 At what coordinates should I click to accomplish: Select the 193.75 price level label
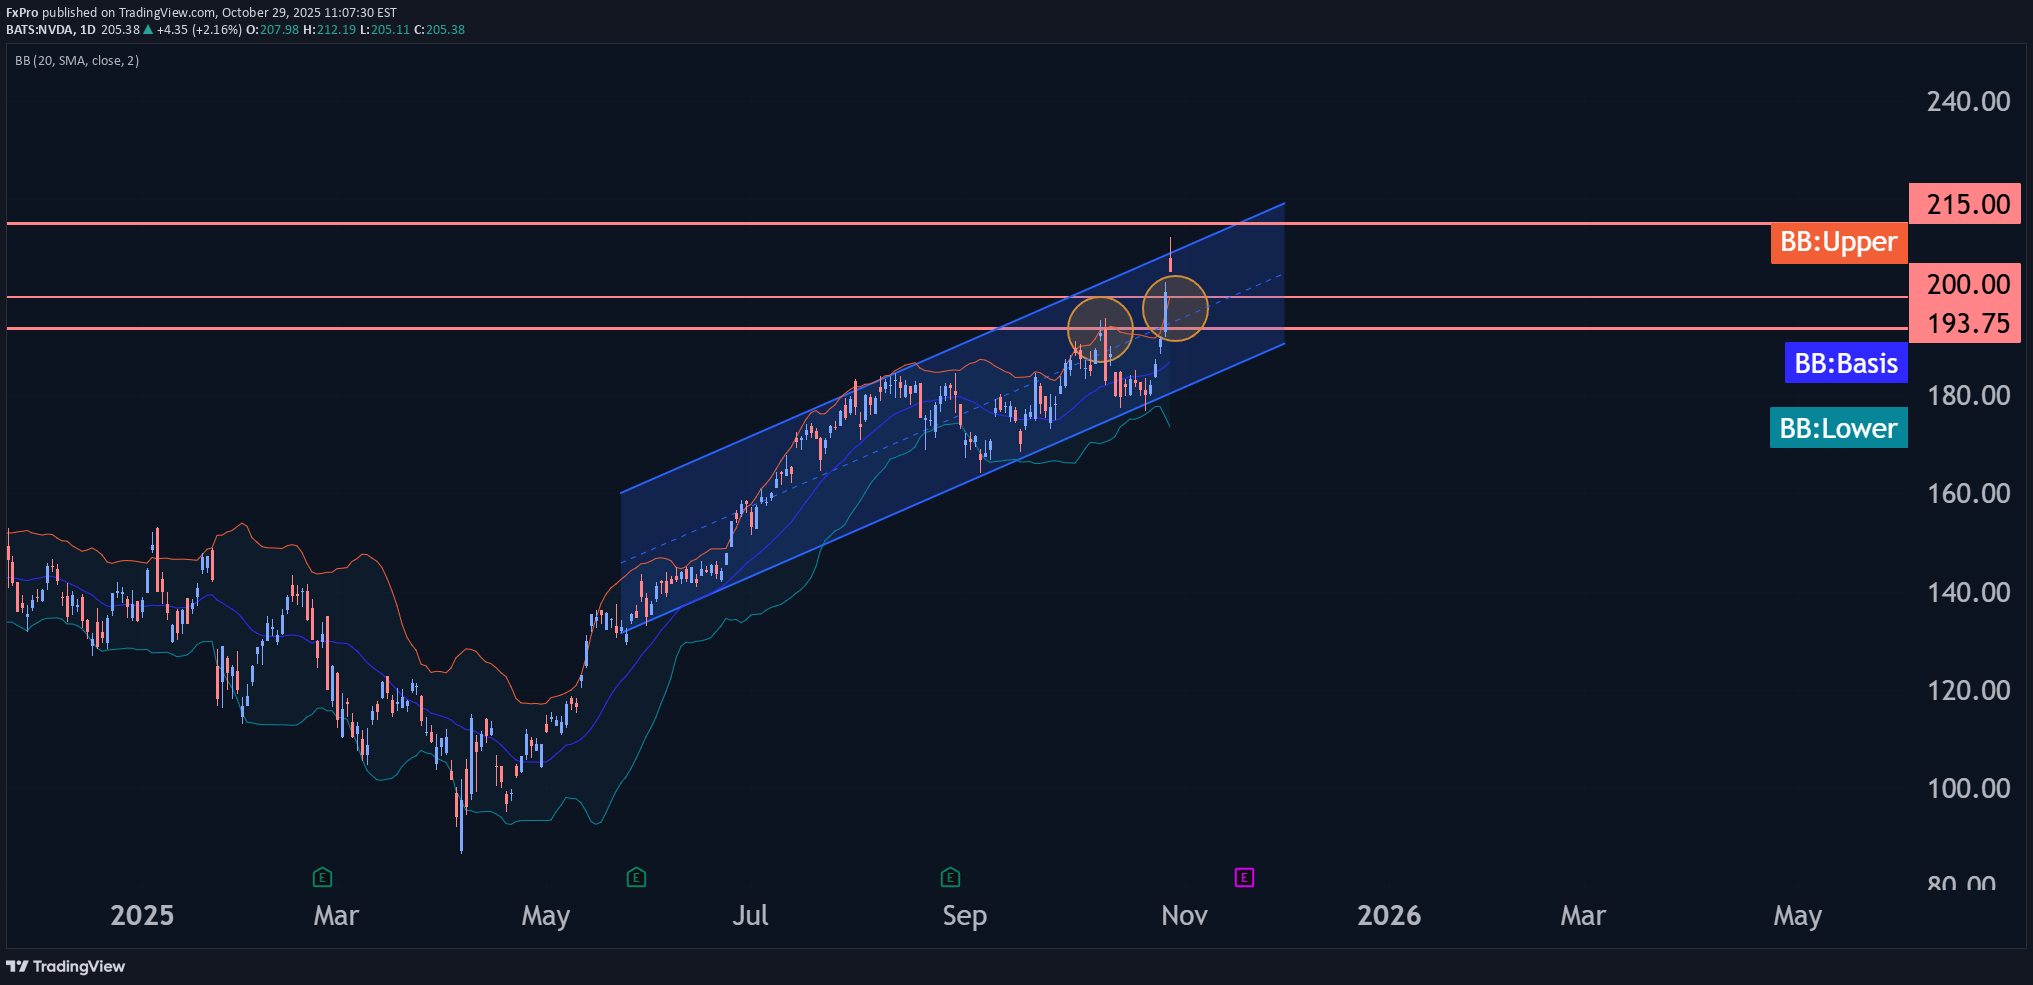click(x=1967, y=323)
